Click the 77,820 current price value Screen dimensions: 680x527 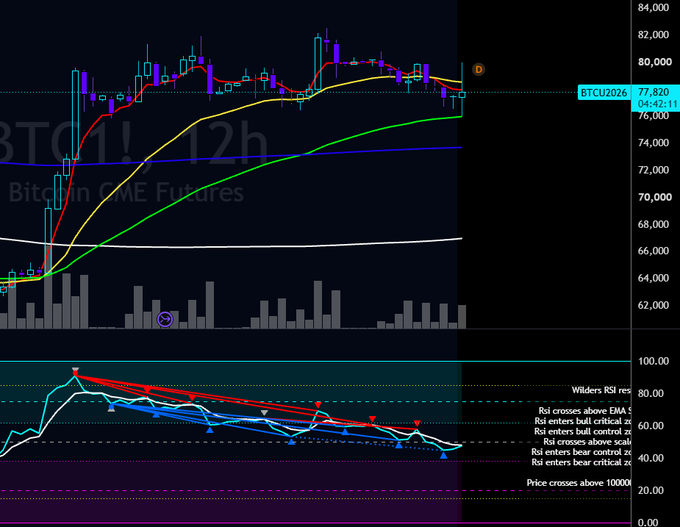654,92
